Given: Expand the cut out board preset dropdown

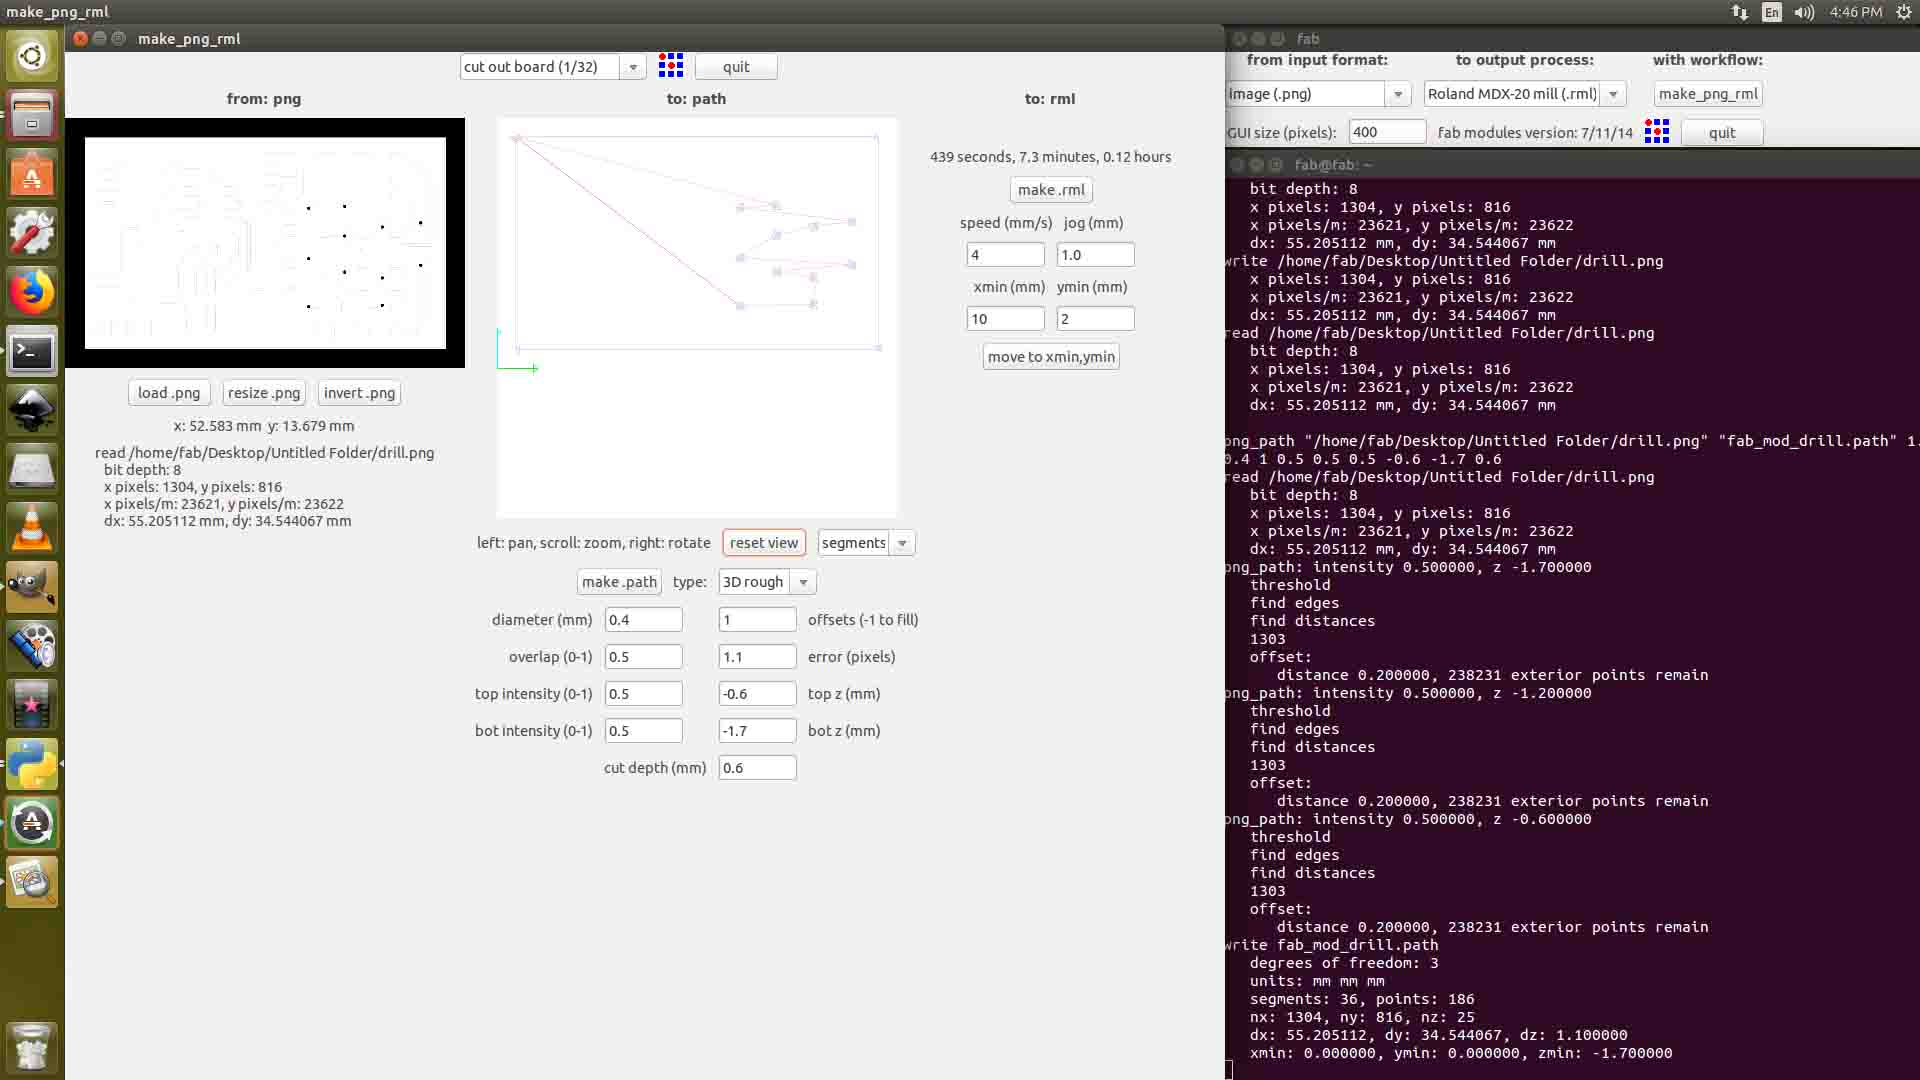Looking at the screenshot, I should pos(632,67).
